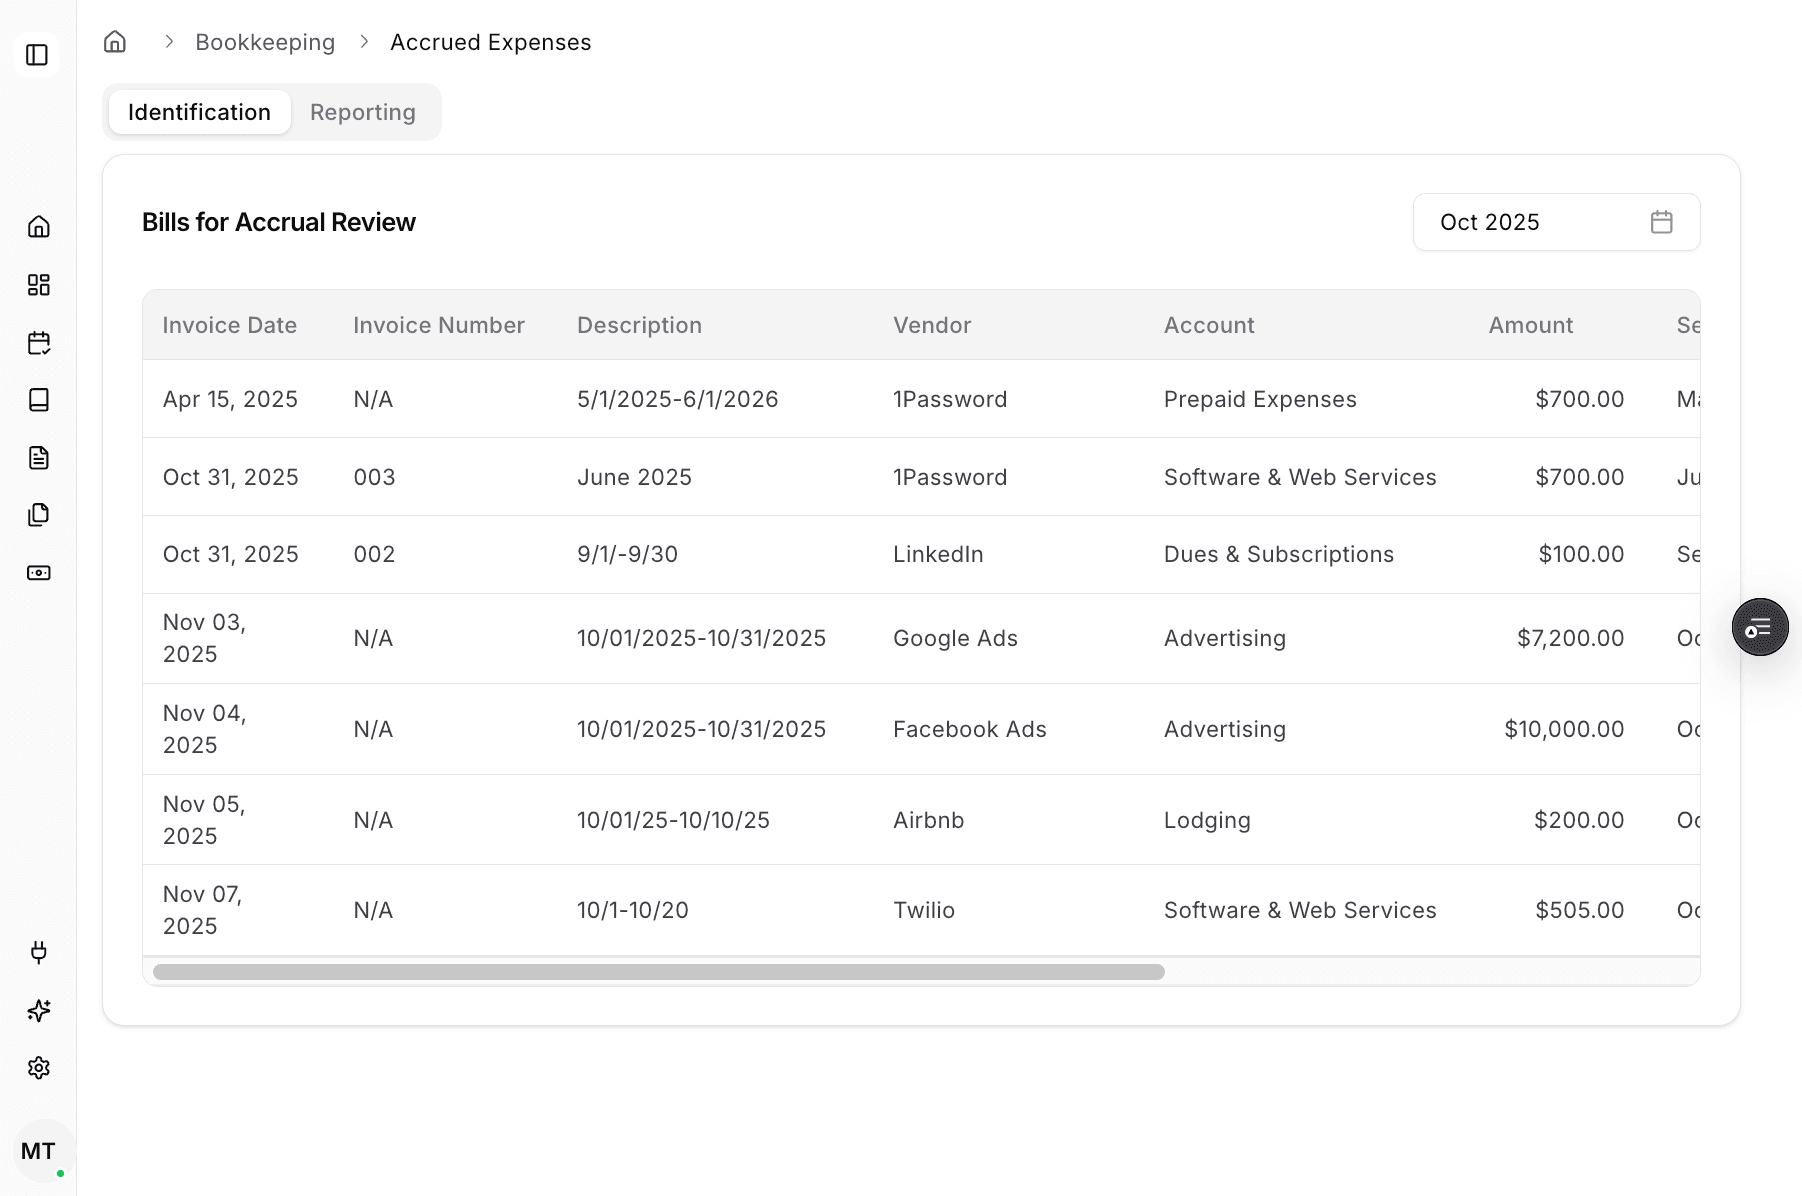
Task: Click the home breadcrumb icon
Action: [x=114, y=42]
